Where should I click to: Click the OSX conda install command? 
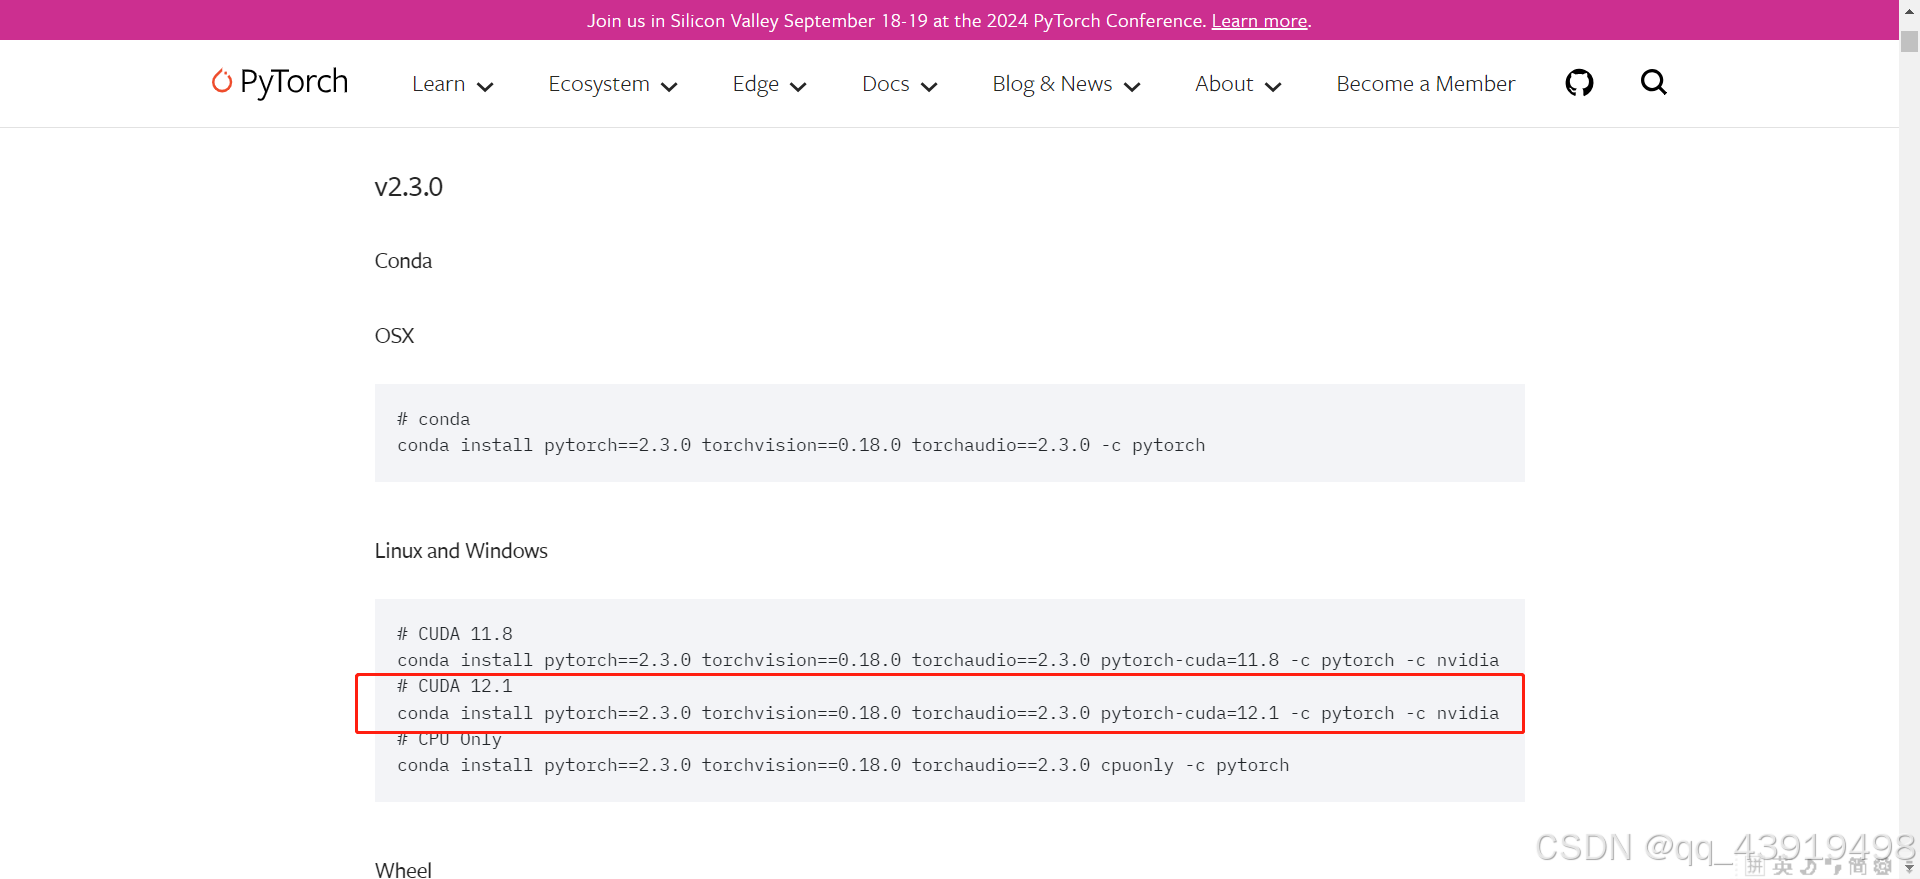click(801, 446)
